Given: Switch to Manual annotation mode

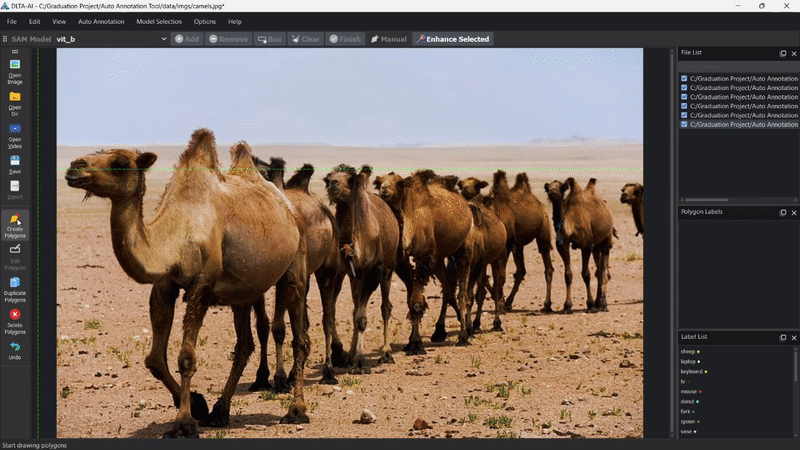Looking at the screenshot, I should (x=389, y=39).
